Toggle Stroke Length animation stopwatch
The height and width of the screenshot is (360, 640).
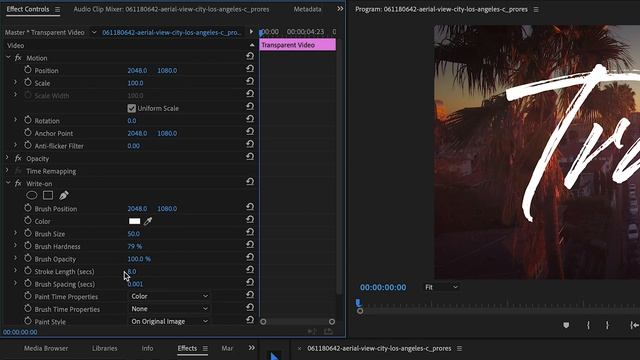point(28,271)
